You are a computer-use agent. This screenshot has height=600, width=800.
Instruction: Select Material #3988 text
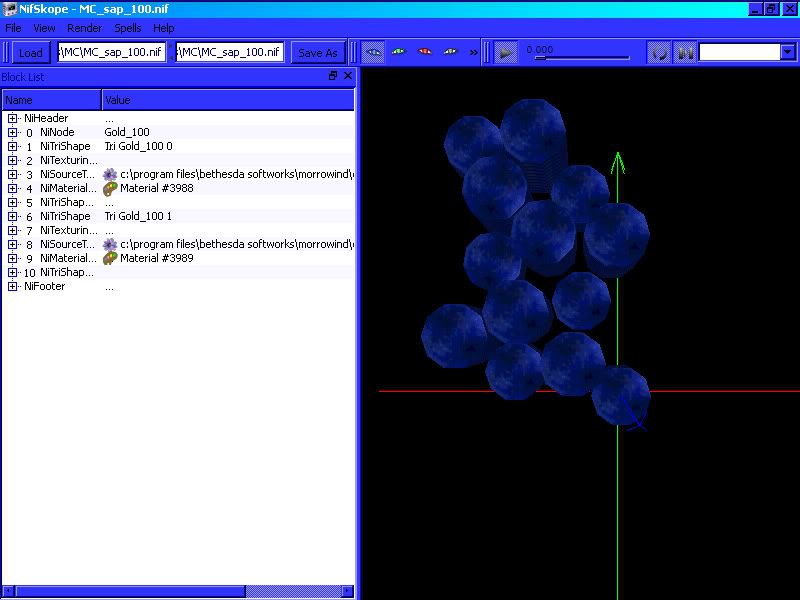157,188
